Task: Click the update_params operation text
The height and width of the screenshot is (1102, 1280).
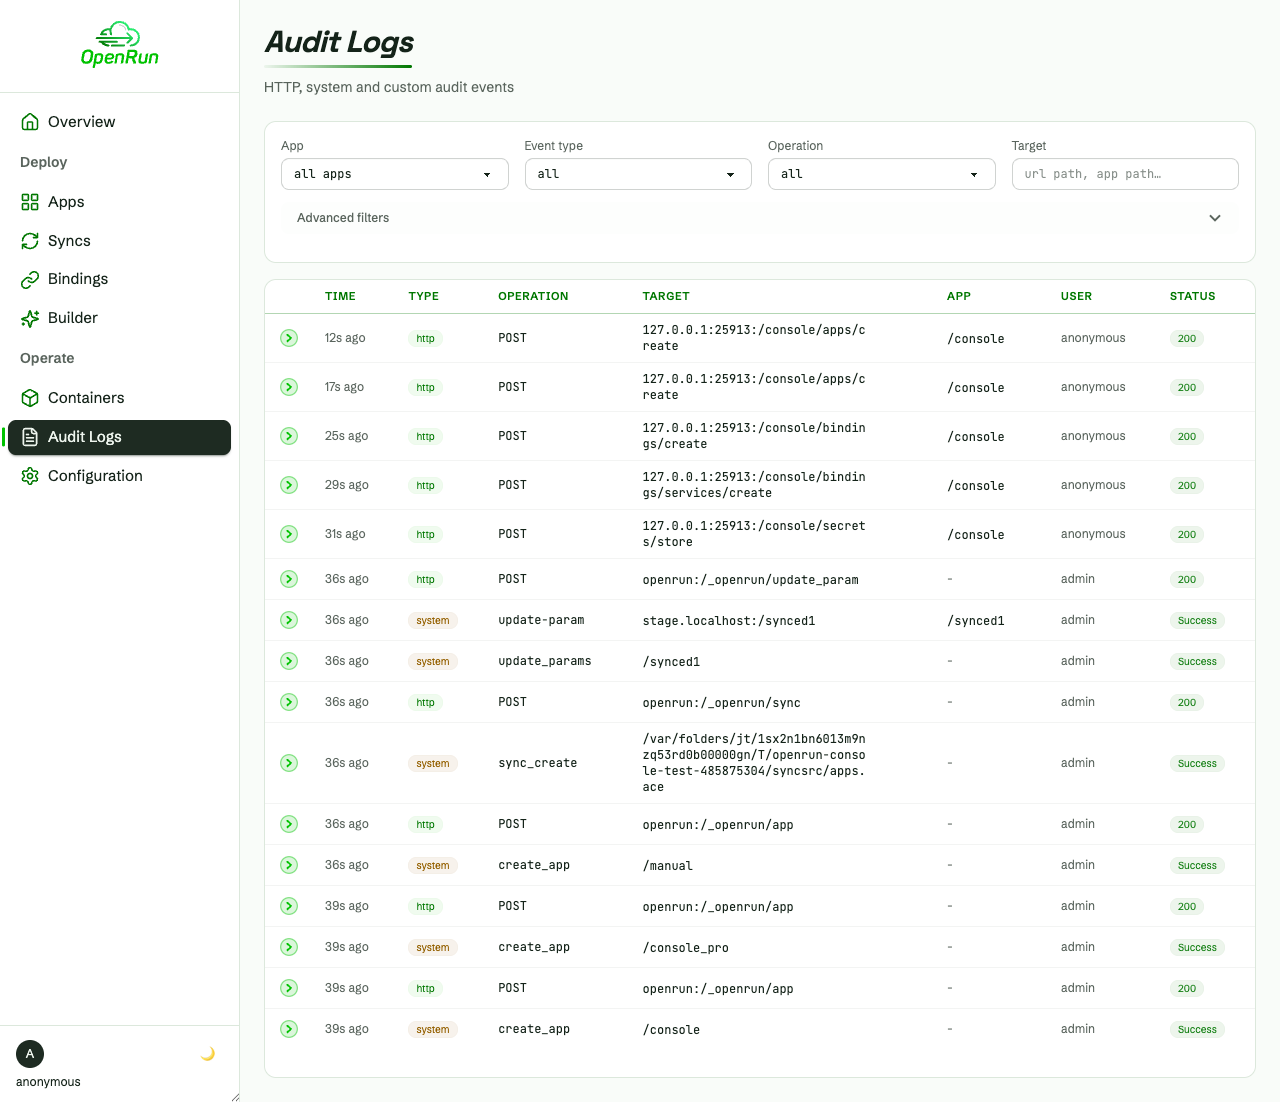Action: (545, 661)
